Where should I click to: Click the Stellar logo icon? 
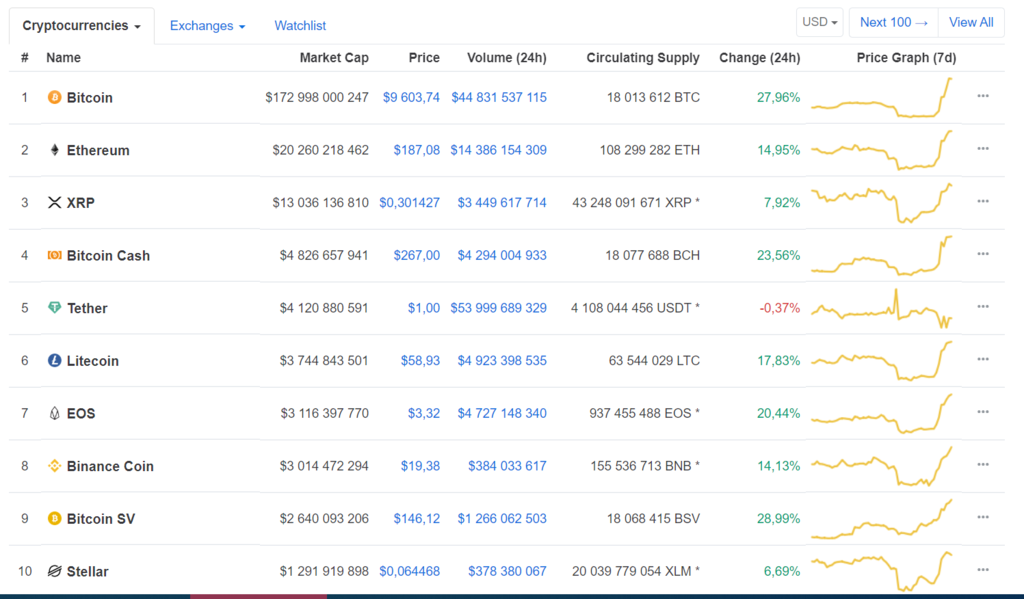click(x=54, y=571)
